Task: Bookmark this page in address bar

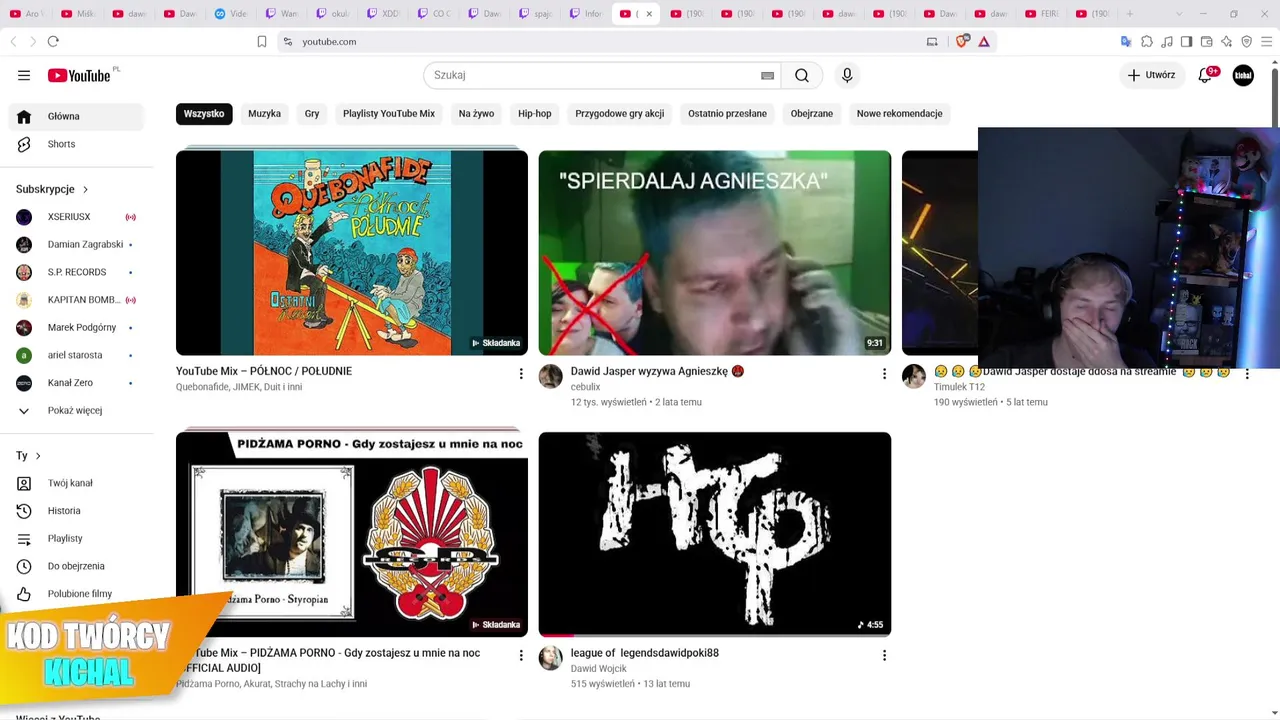Action: pos(262,41)
